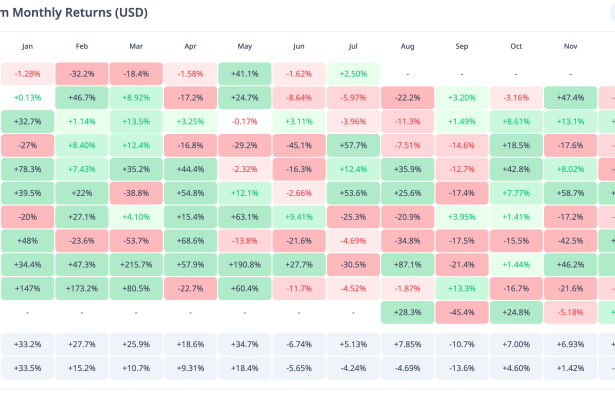Select the +78.3% cell in January
This screenshot has height=403, width=615.
click(27, 168)
